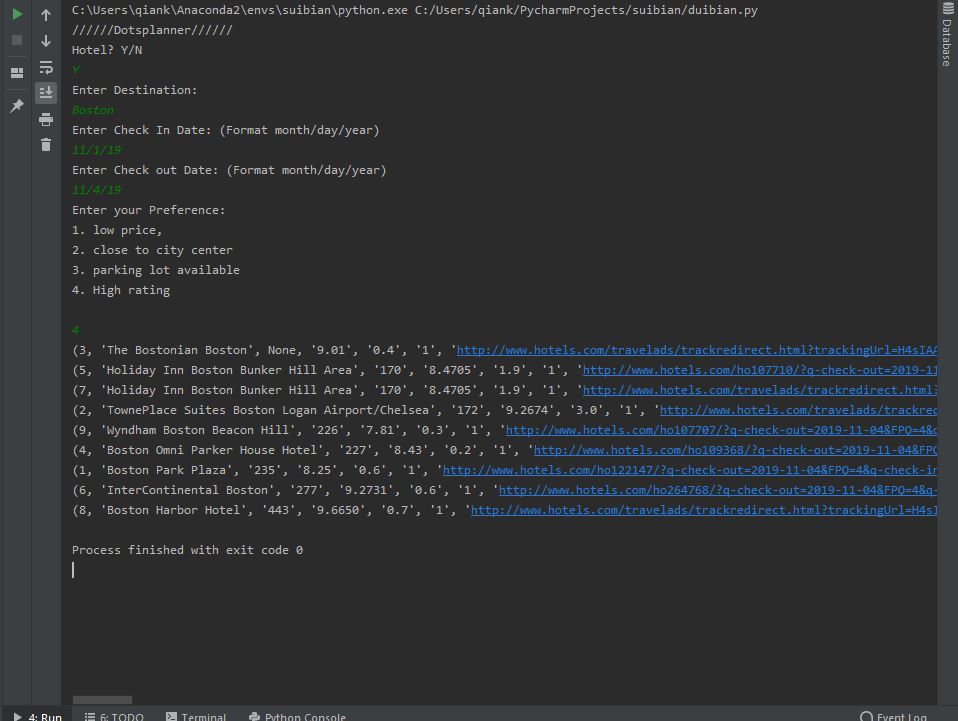
Task: Open the Terminal tool window
Action: [x=196, y=716]
